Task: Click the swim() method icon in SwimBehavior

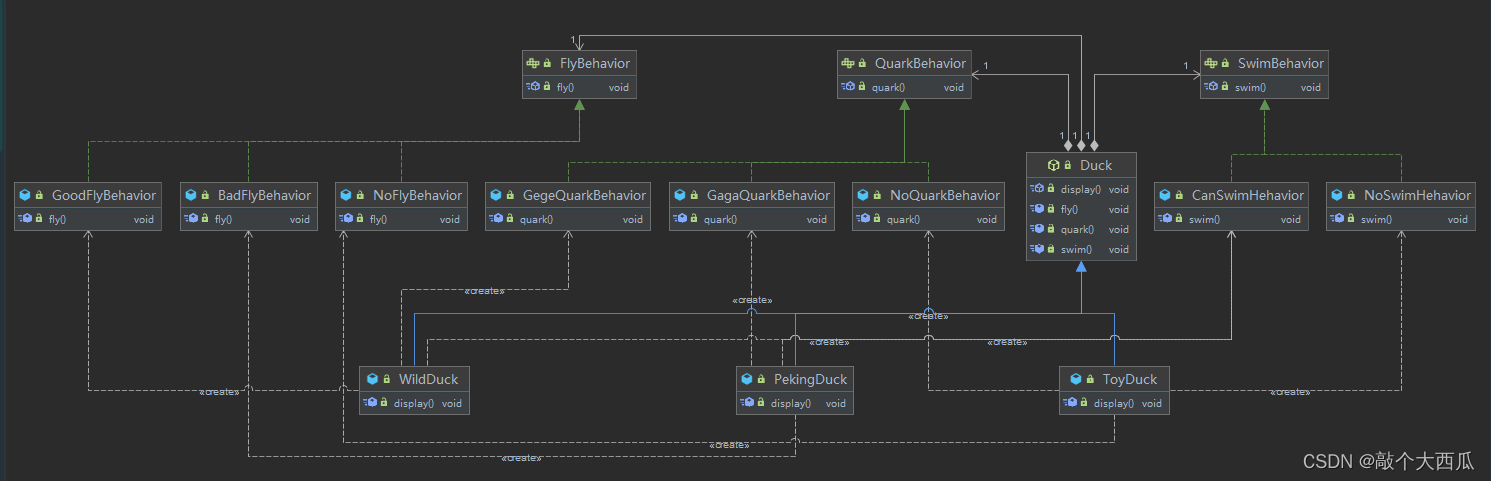Action: point(1211,87)
